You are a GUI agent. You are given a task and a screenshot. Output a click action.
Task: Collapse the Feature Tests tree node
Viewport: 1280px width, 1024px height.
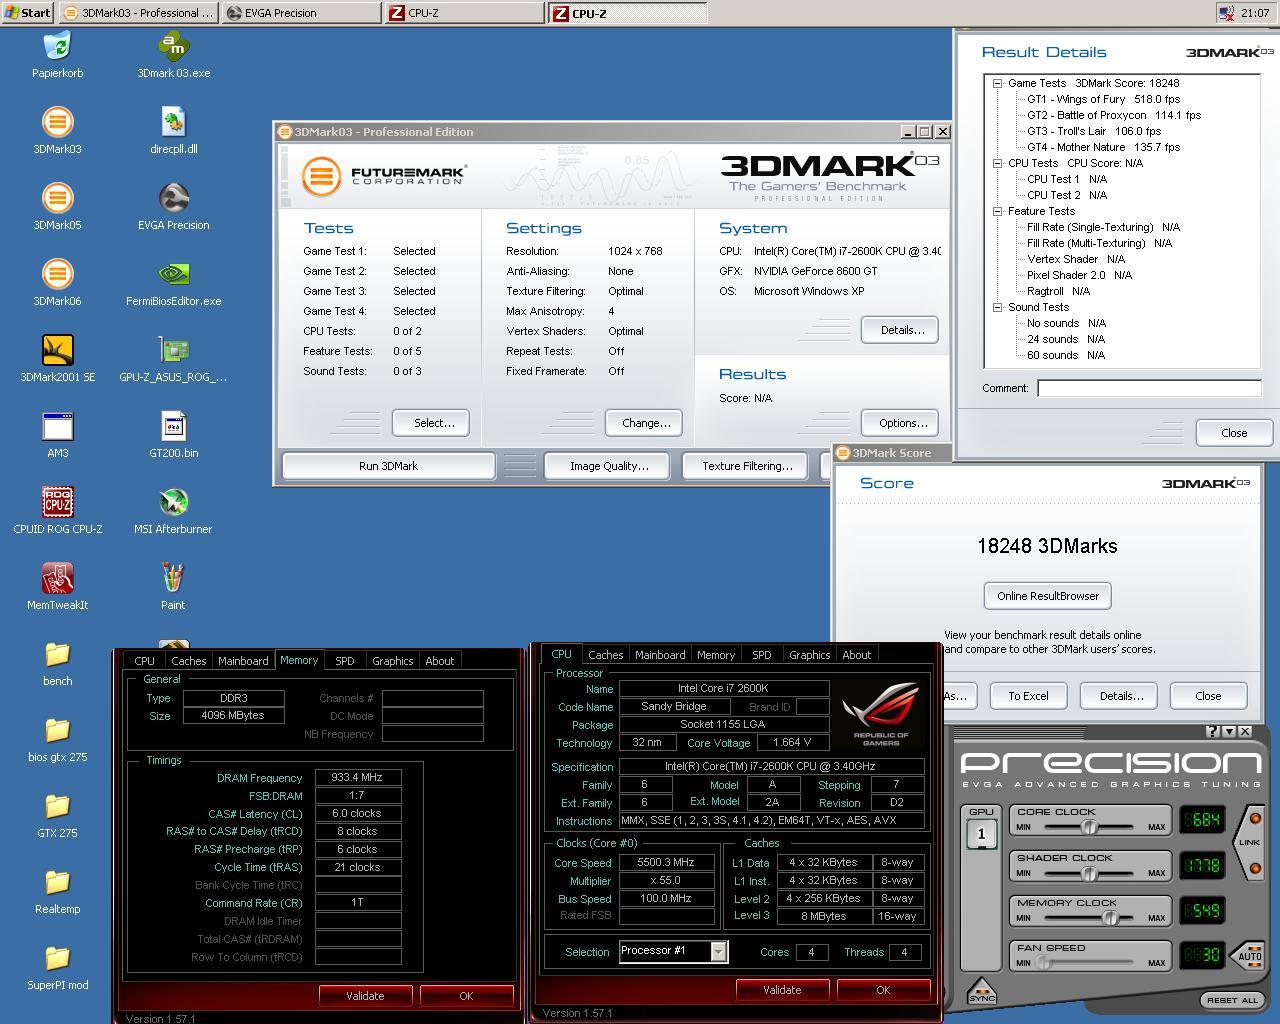(x=997, y=211)
